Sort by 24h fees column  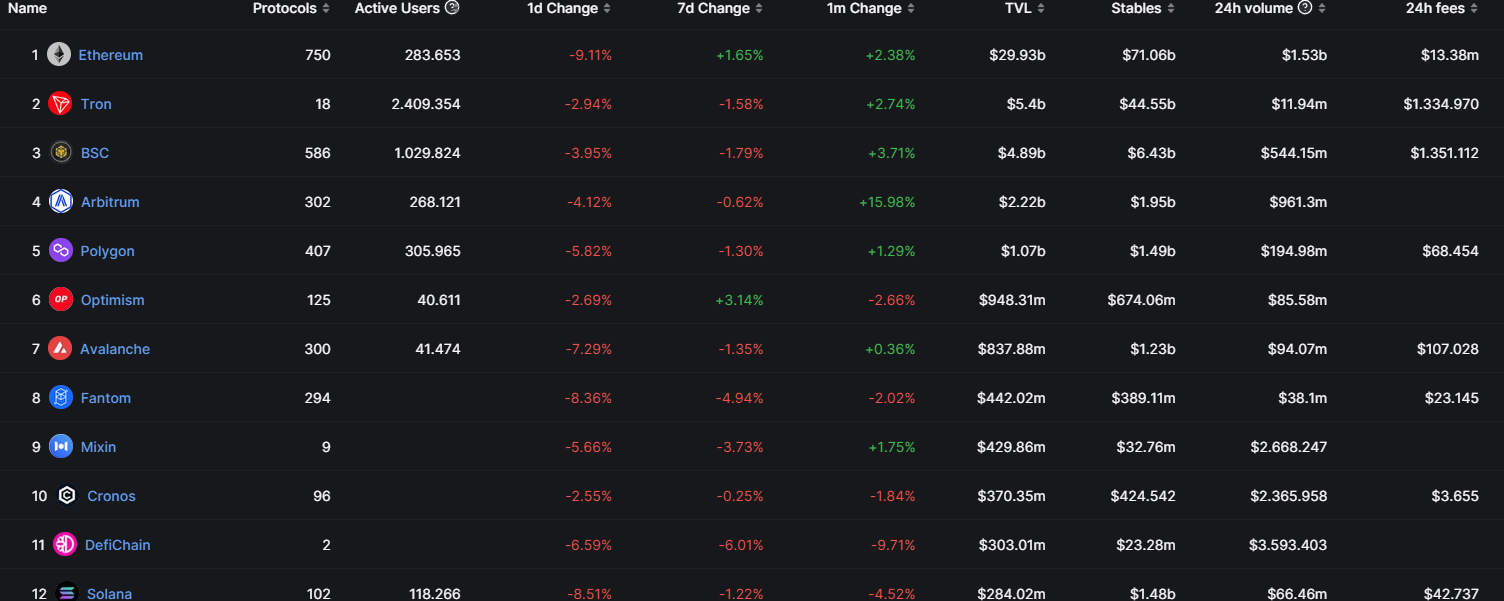(x=1441, y=8)
